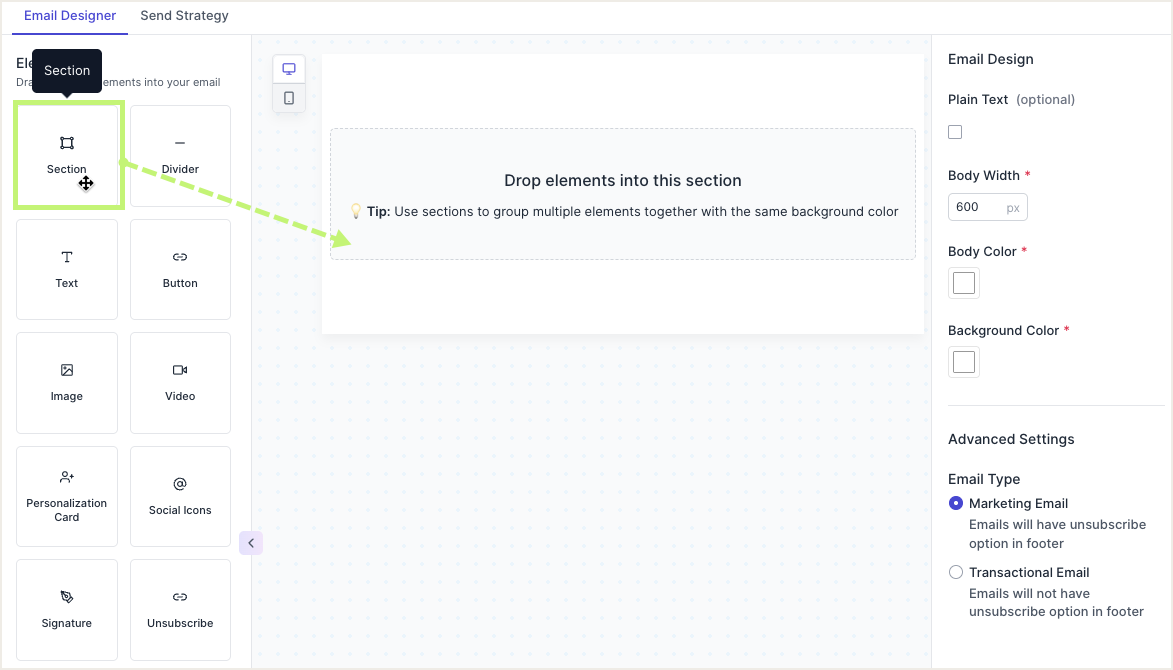Enable the Plain Text checkbox
Viewport: 1173px width, 670px height.
point(955,132)
